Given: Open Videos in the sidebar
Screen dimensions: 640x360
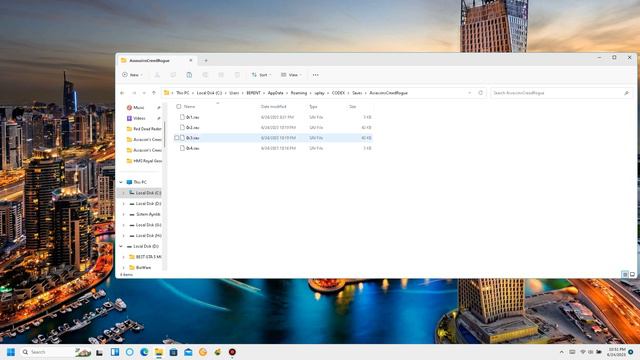Looking at the screenshot, I should pos(139,118).
